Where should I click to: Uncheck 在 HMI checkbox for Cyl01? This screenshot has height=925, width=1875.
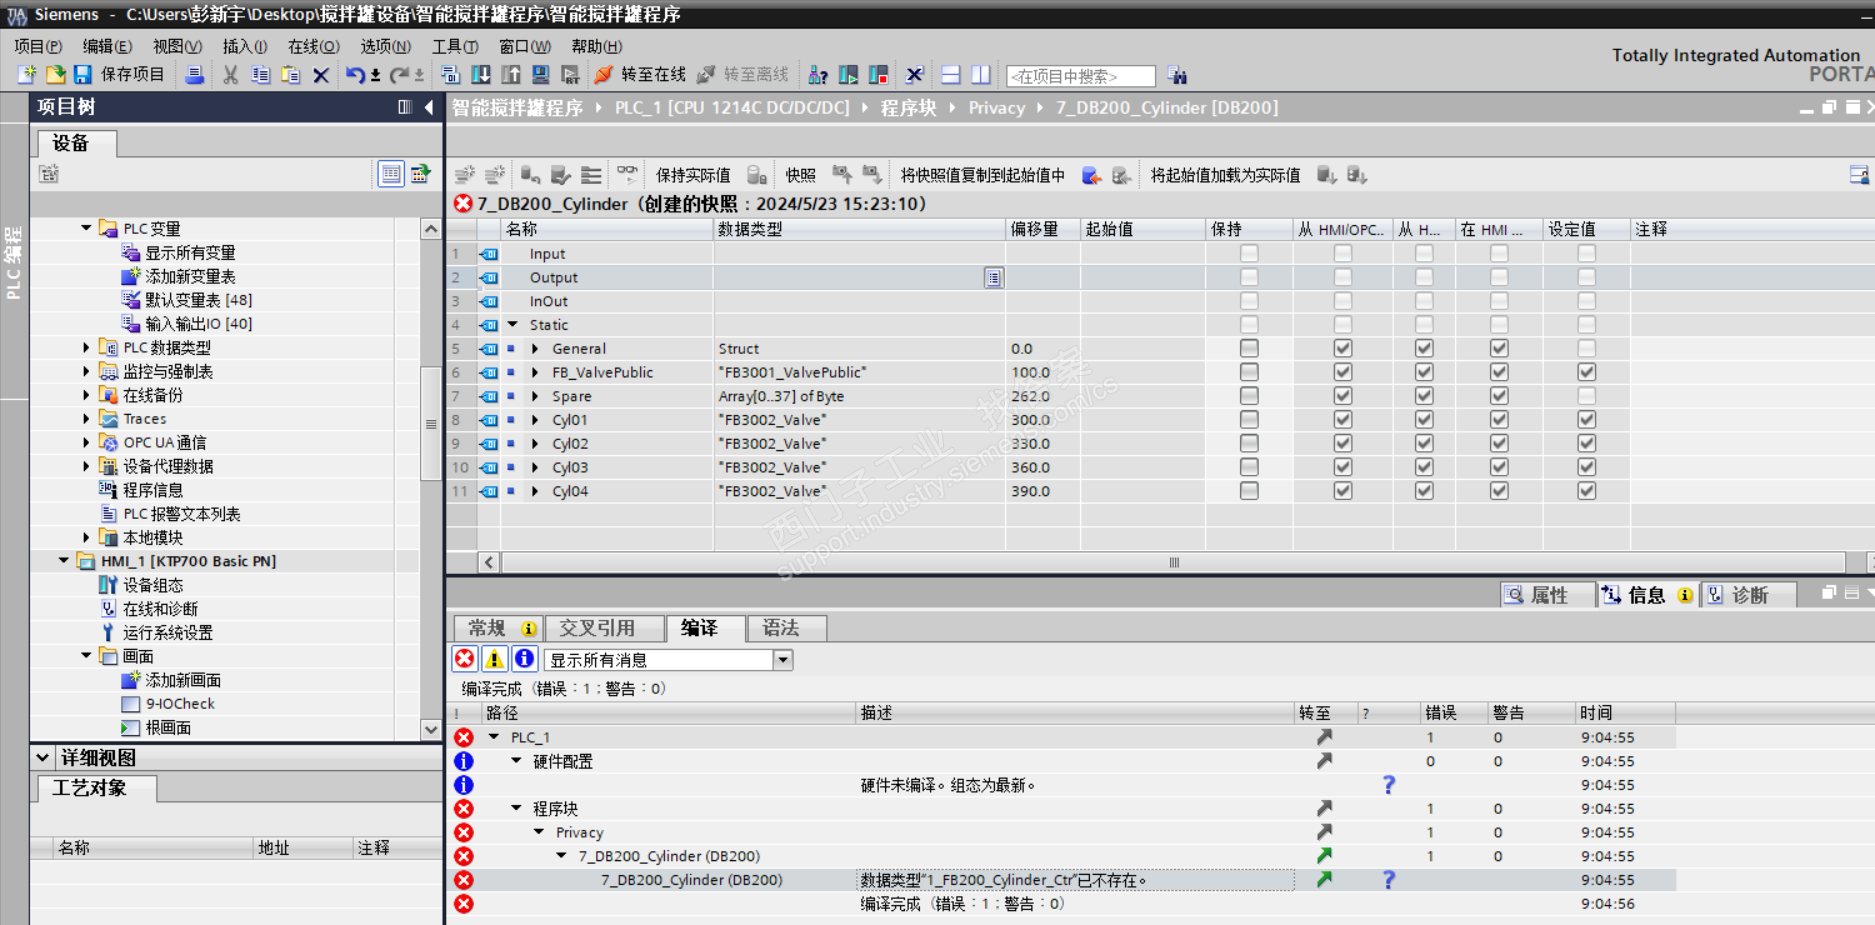1499,420
